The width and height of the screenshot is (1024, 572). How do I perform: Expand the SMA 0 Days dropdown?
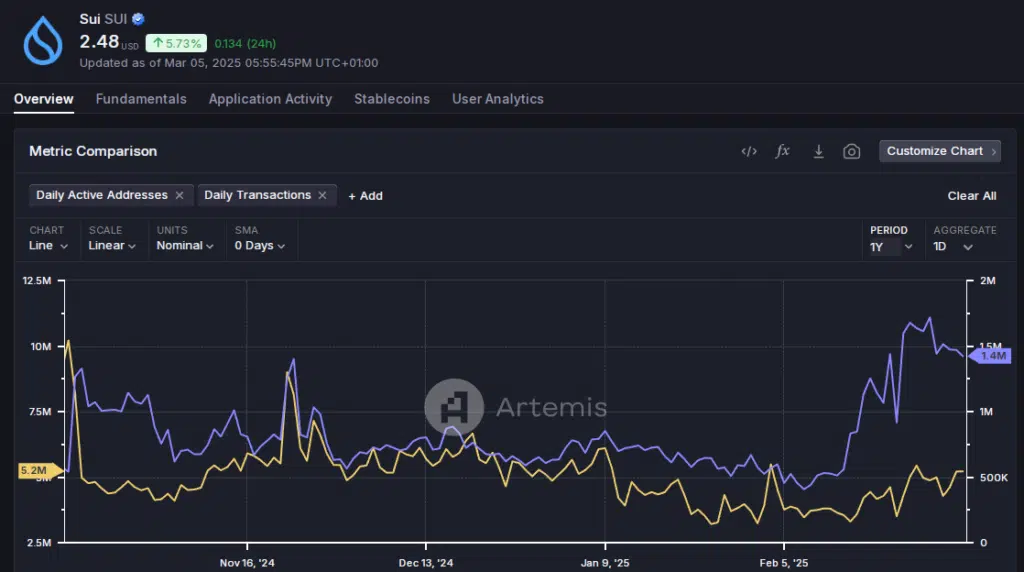coord(260,246)
